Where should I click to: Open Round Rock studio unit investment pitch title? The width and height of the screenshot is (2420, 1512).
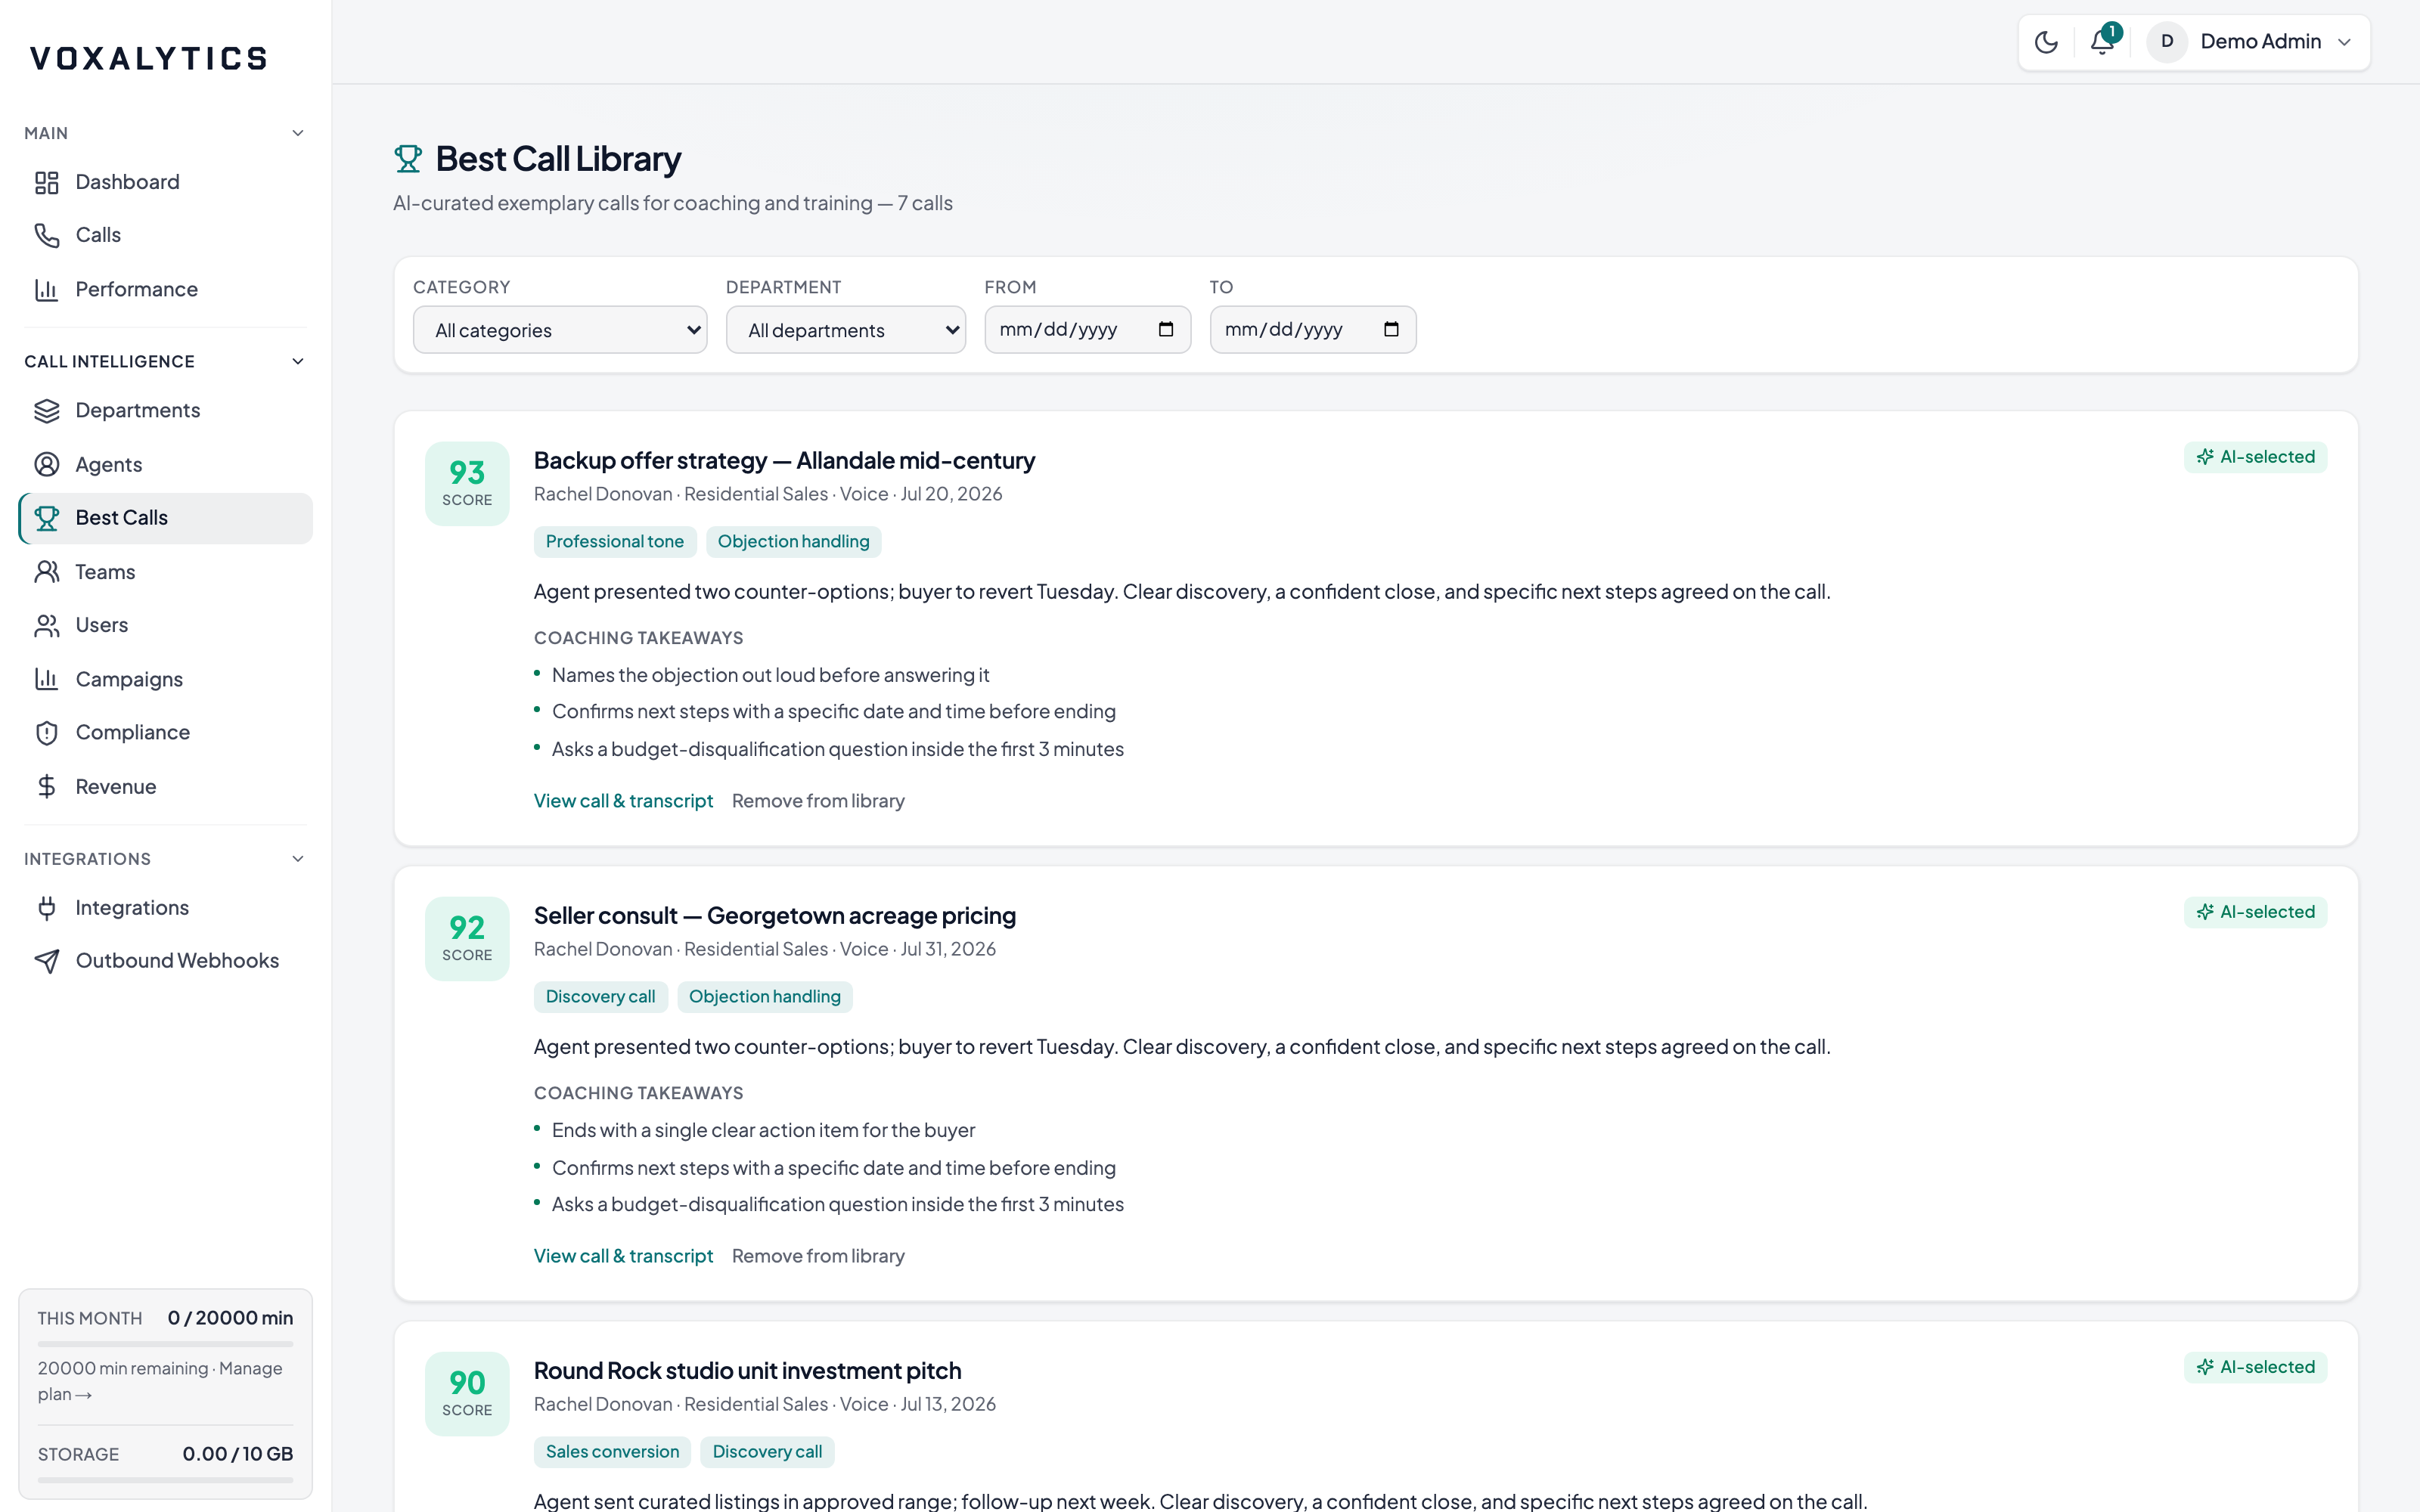pyautogui.click(x=747, y=1371)
